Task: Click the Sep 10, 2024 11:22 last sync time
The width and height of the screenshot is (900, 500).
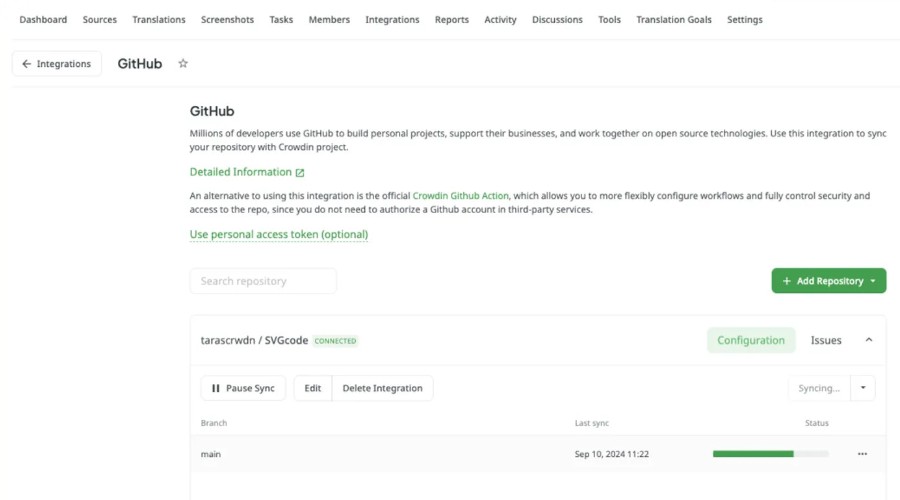Action: (611, 454)
